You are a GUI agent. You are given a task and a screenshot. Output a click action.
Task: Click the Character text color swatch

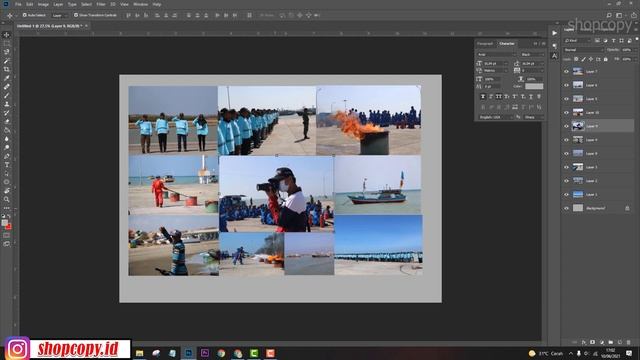click(534, 86)
